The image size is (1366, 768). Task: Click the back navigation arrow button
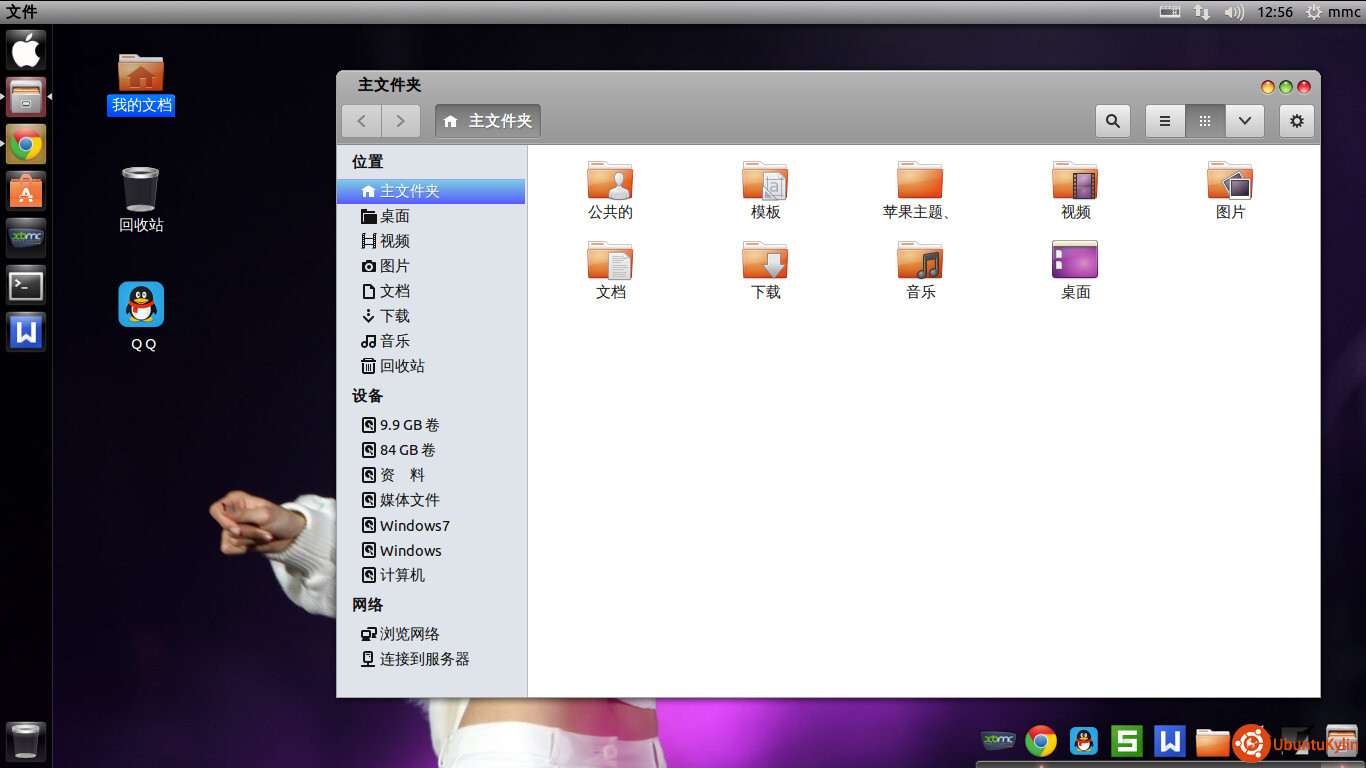click(x=361, y=121)
